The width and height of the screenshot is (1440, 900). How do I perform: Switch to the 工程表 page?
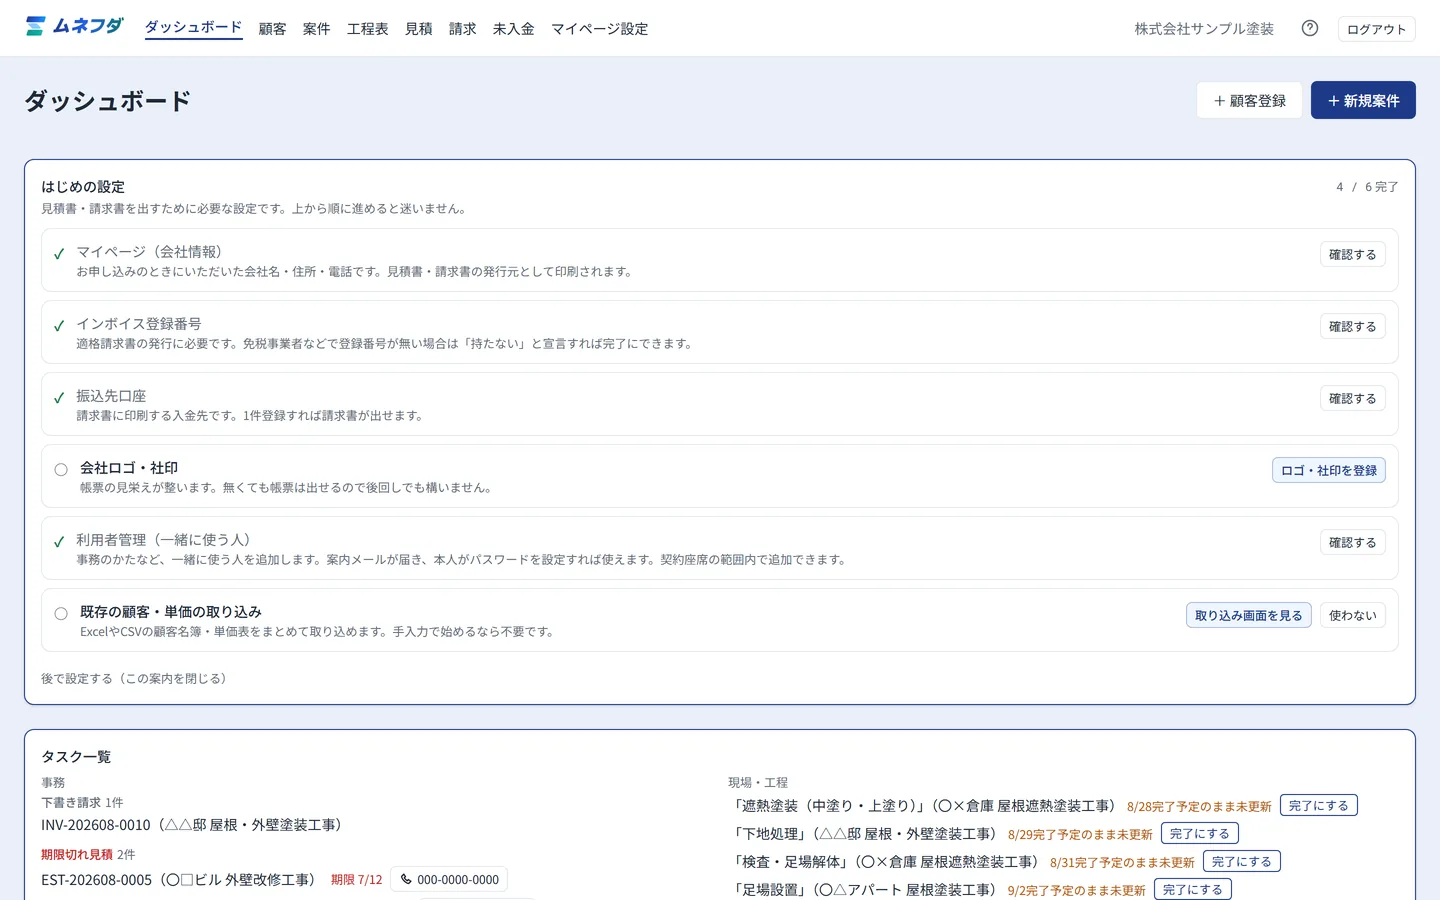367,29
